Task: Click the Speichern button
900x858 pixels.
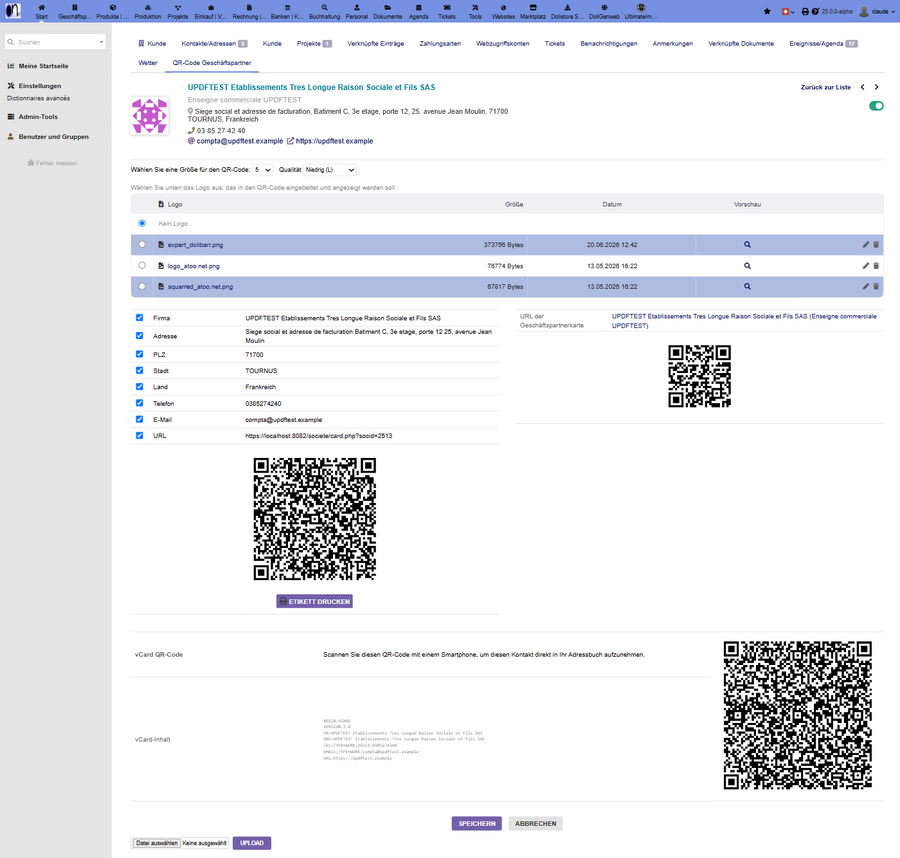Action: tap(476, 824)
